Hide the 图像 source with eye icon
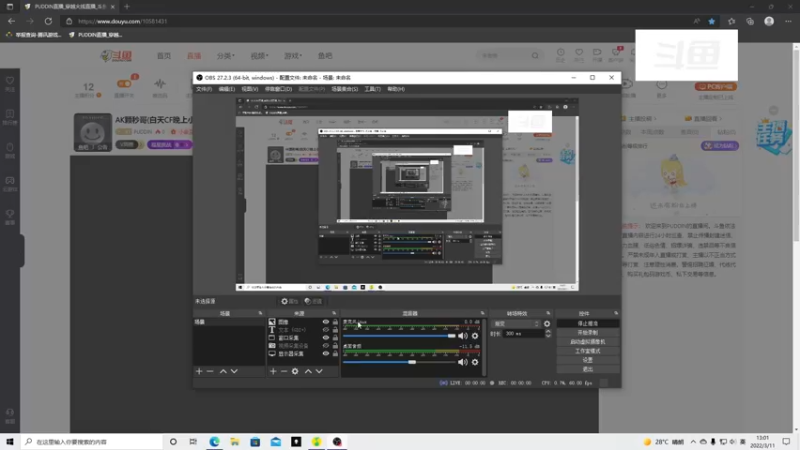800x450 pixels. point(326,322)
